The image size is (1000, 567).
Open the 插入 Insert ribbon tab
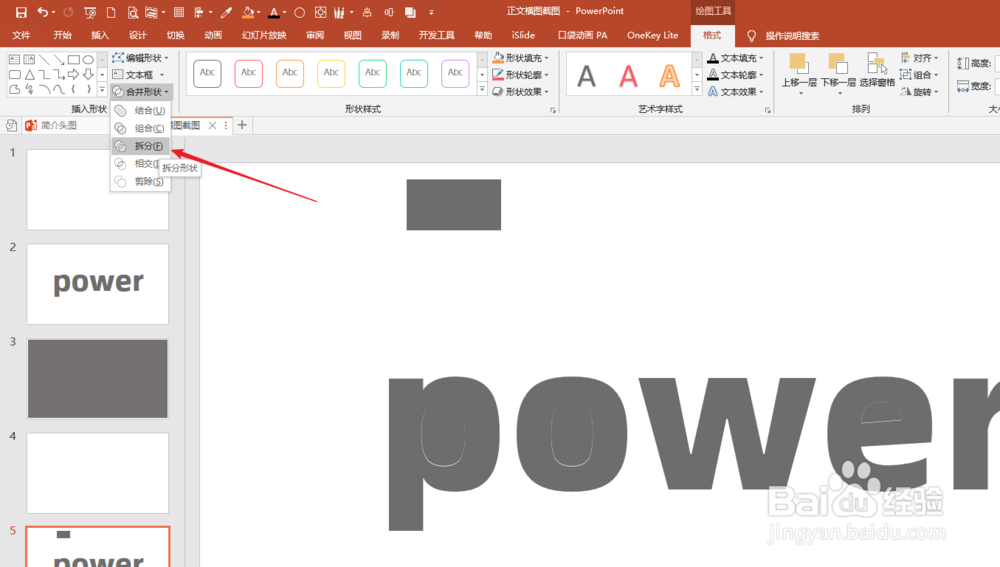pos(99,35)
